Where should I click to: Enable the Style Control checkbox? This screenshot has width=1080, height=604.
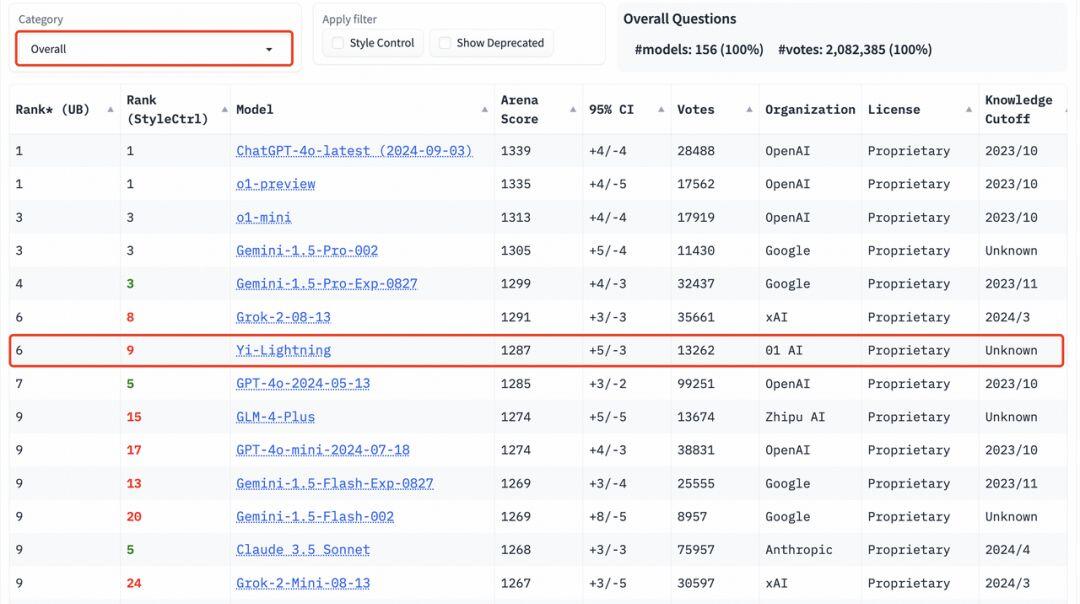click(x=338, y=43)
